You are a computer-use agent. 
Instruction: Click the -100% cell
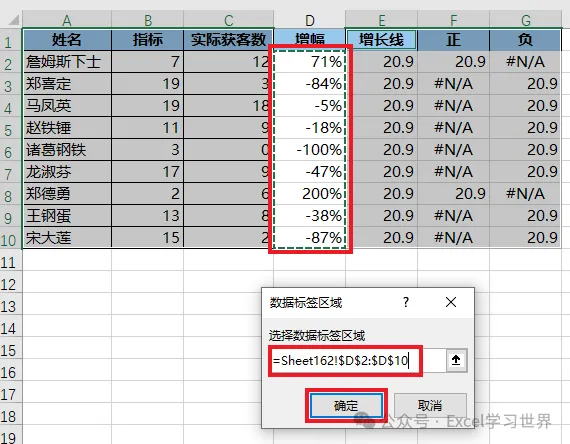point(309,150)
